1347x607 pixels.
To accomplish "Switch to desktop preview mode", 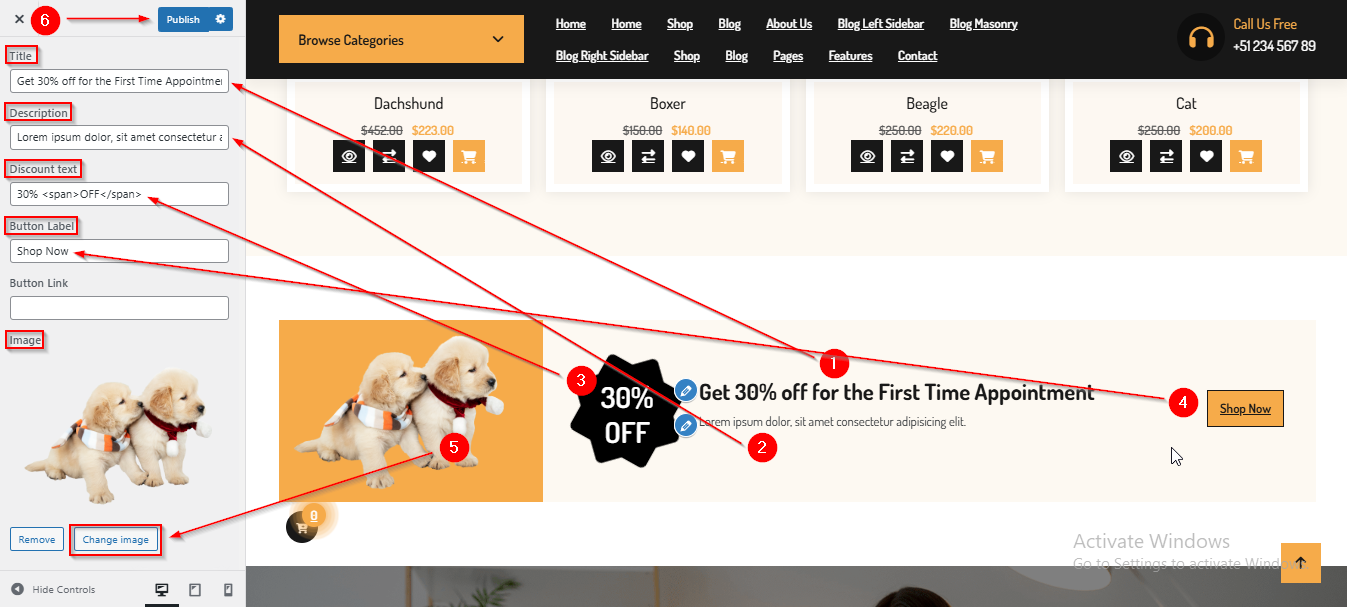I will tap(162, 590).
